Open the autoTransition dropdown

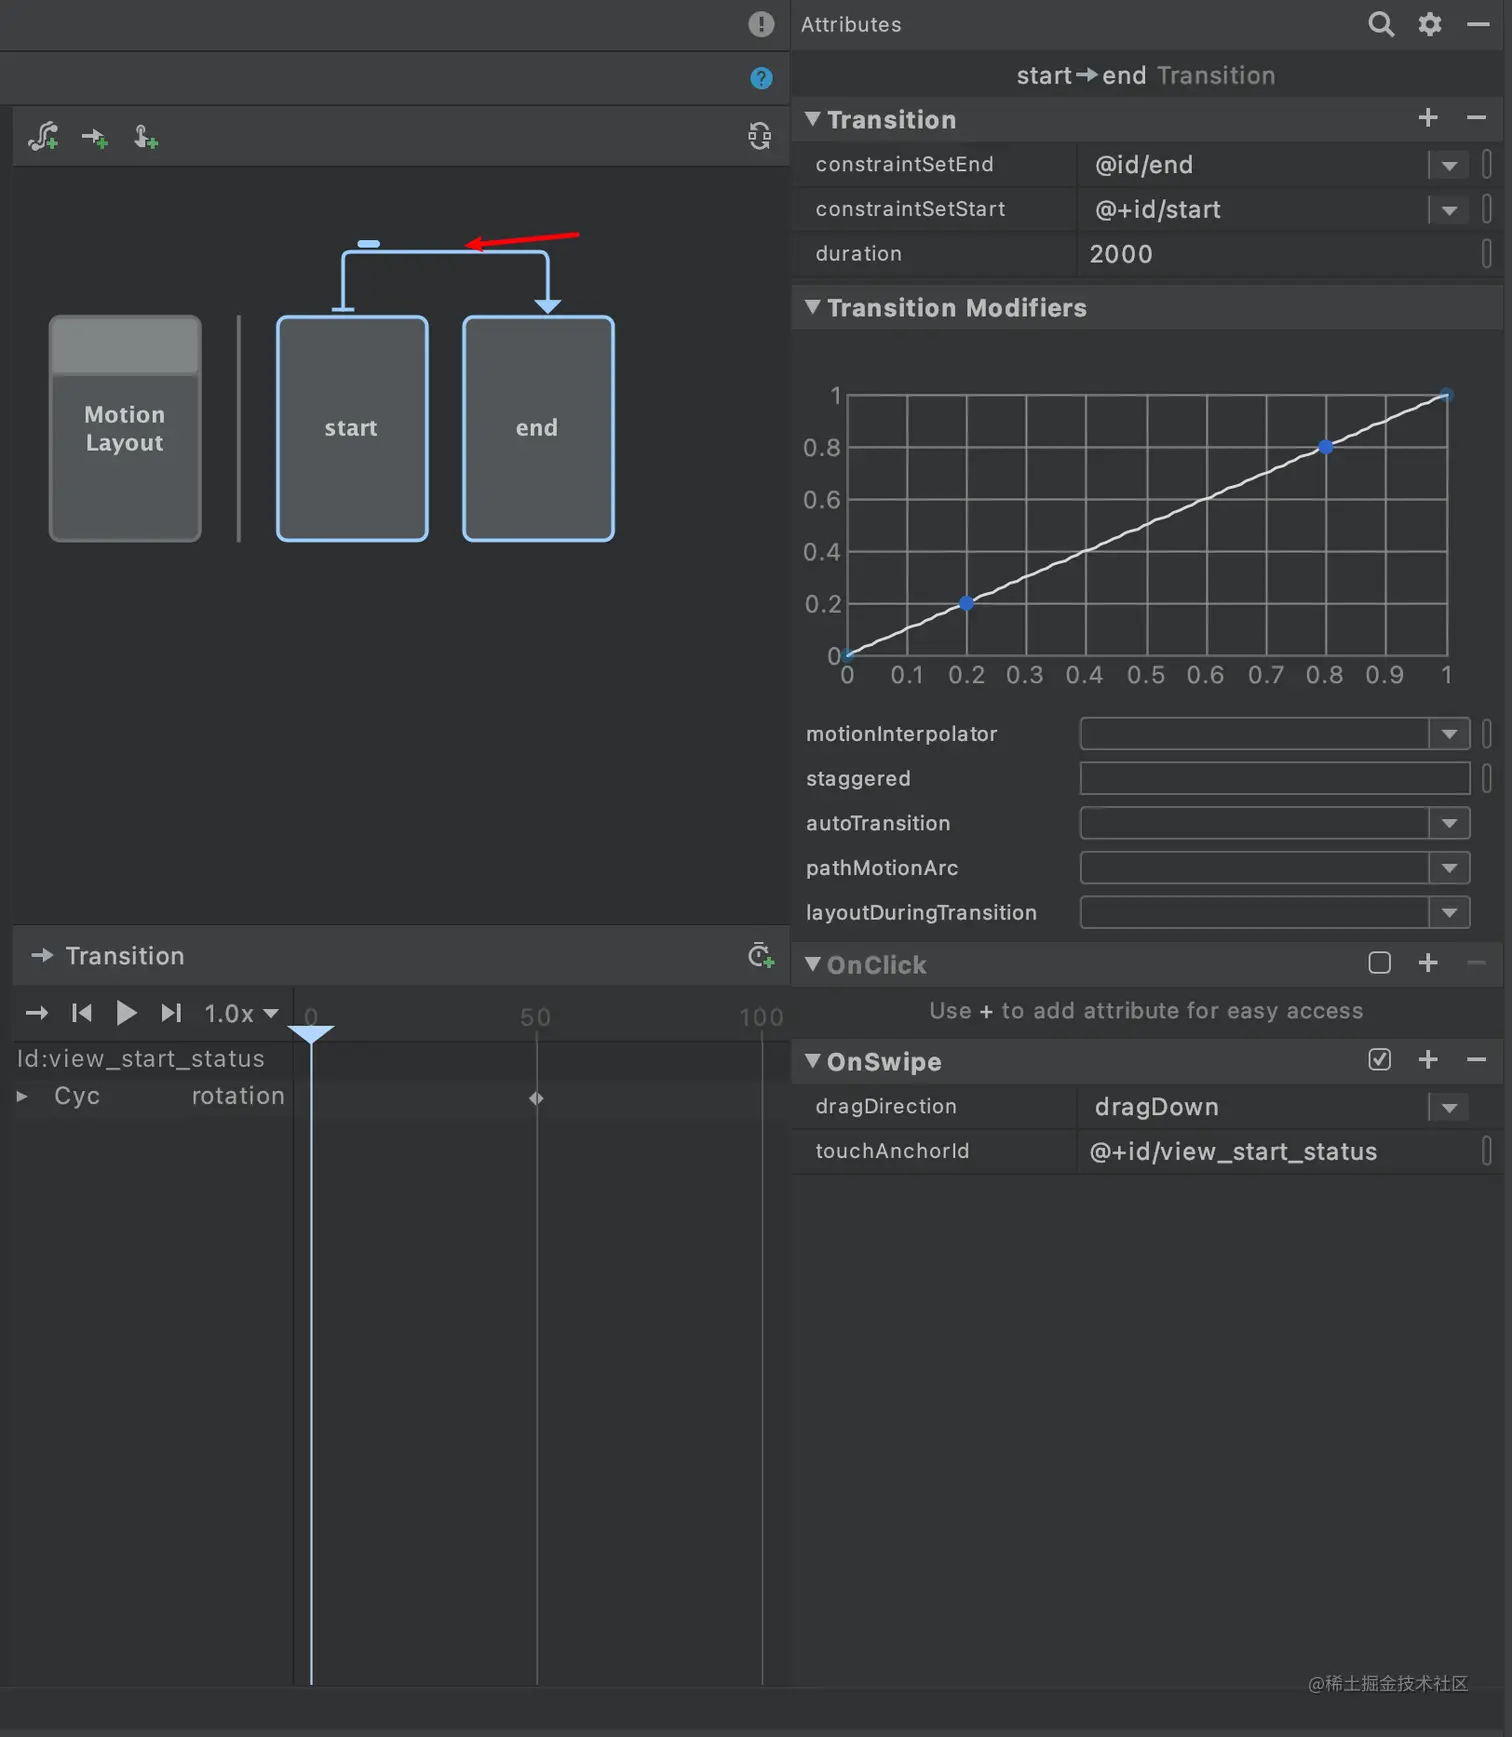1449,824
